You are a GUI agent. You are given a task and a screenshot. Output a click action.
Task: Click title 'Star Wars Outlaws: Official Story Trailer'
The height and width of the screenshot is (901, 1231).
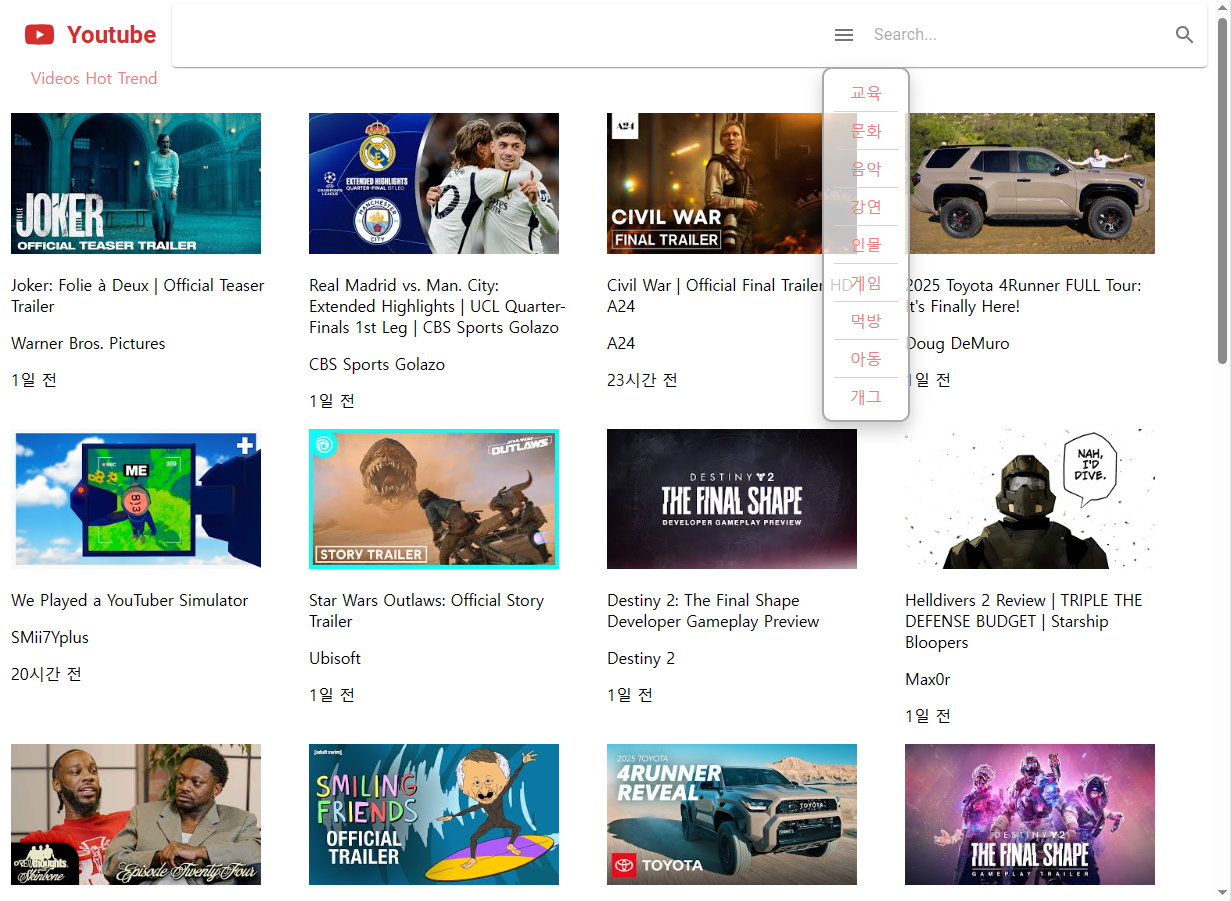coord(427,611)
